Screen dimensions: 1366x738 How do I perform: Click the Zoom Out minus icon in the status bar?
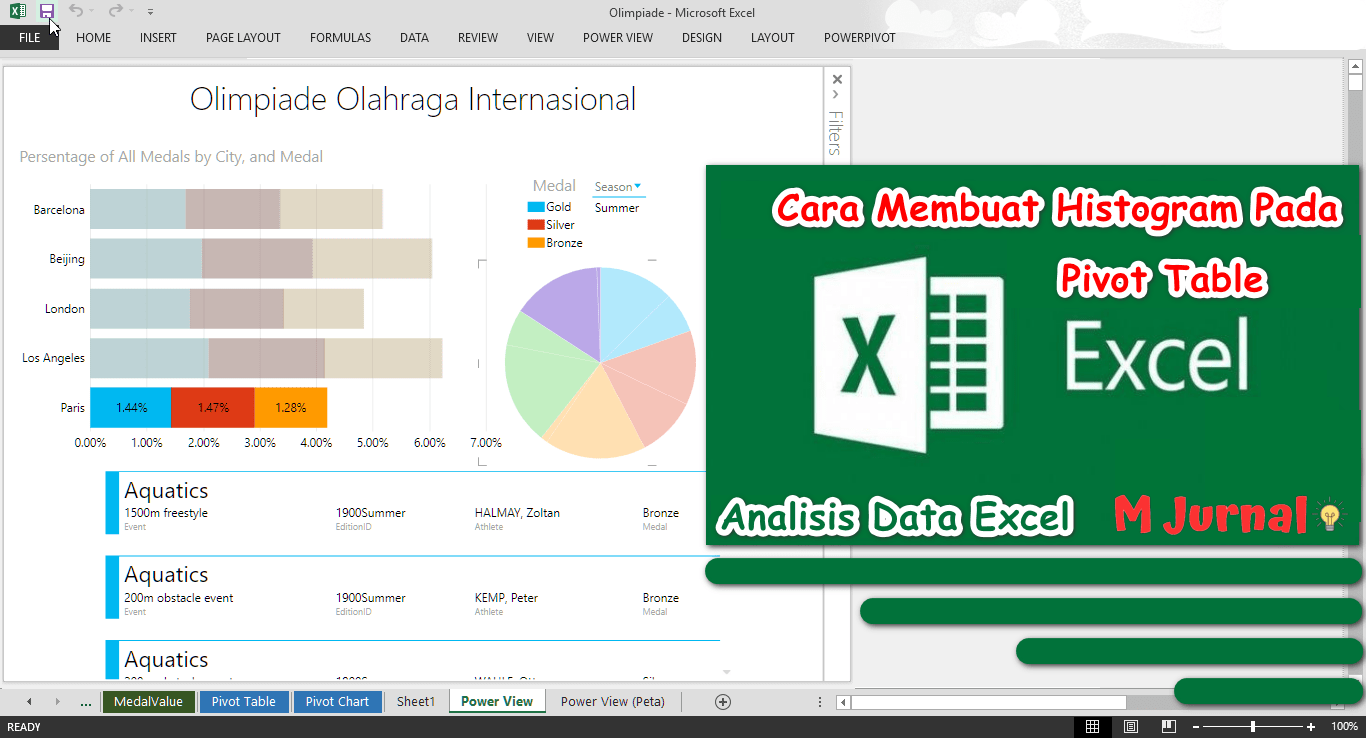1196,727
